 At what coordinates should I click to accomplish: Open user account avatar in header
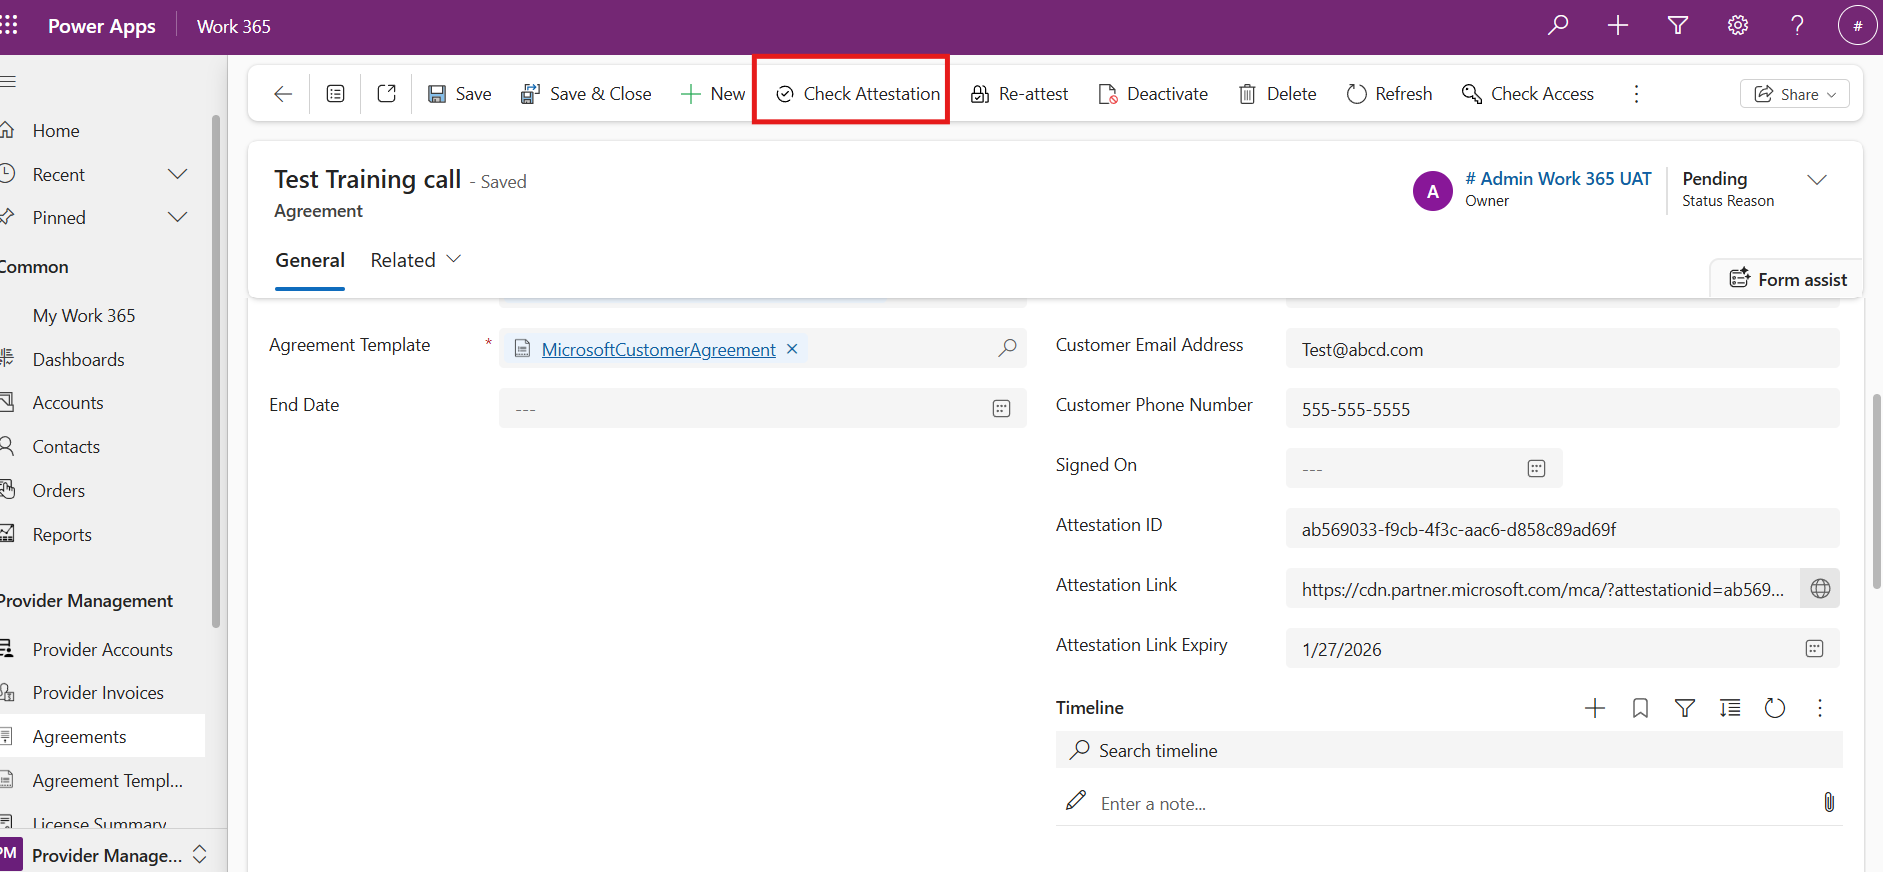pos(1858,25)
